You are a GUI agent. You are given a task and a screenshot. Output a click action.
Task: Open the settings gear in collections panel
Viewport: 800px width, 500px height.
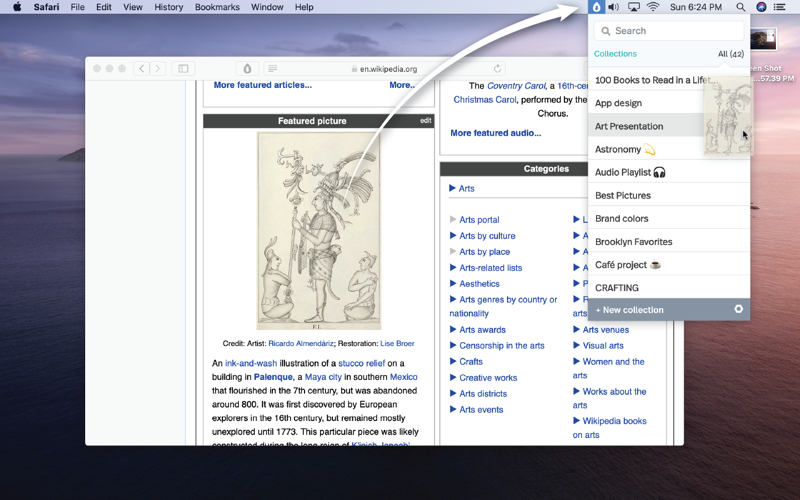coord(739,309)
